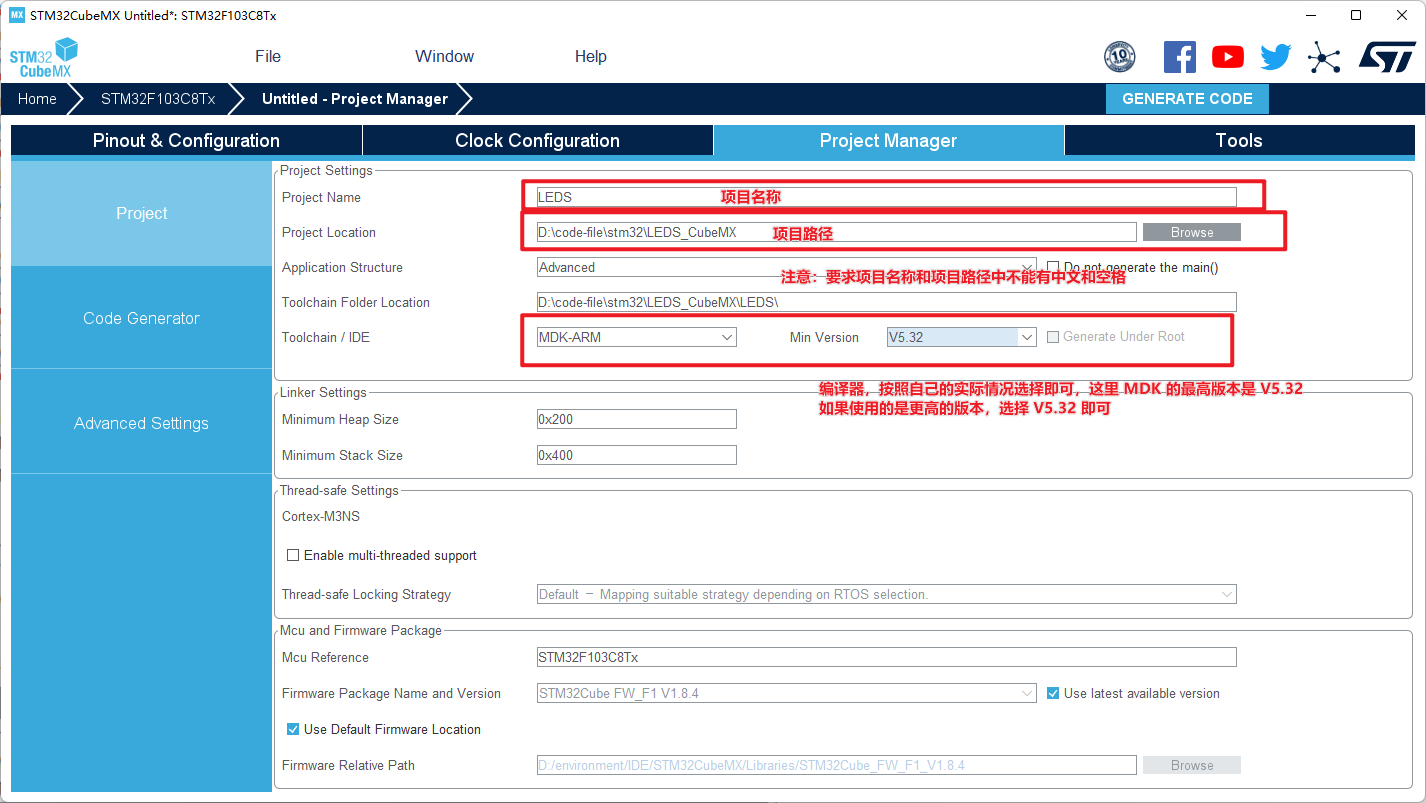
Task: Click the Project Location input field
Action: click(x=836, y=232)
